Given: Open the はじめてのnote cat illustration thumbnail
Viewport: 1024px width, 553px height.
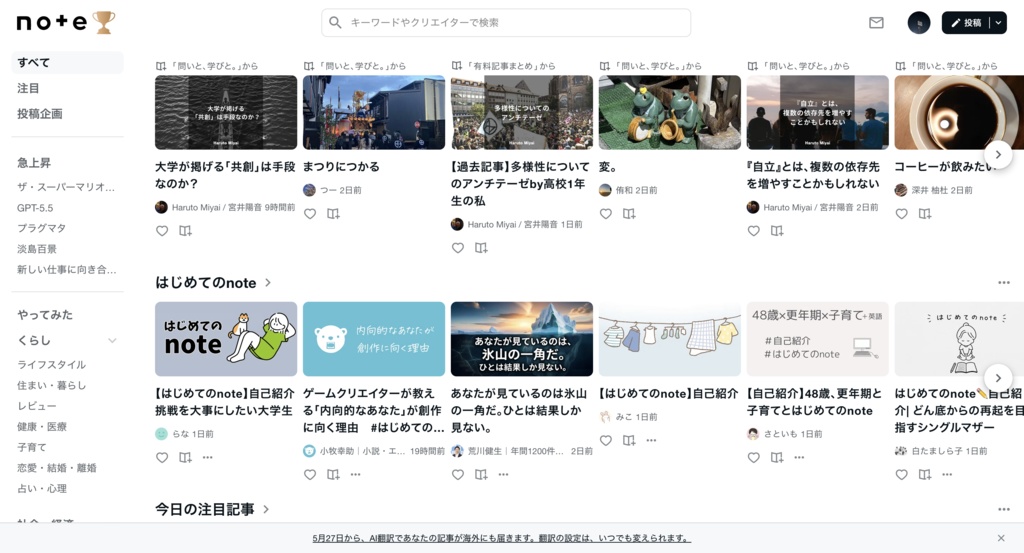Looking at the screenshot, I should [226, 339].
